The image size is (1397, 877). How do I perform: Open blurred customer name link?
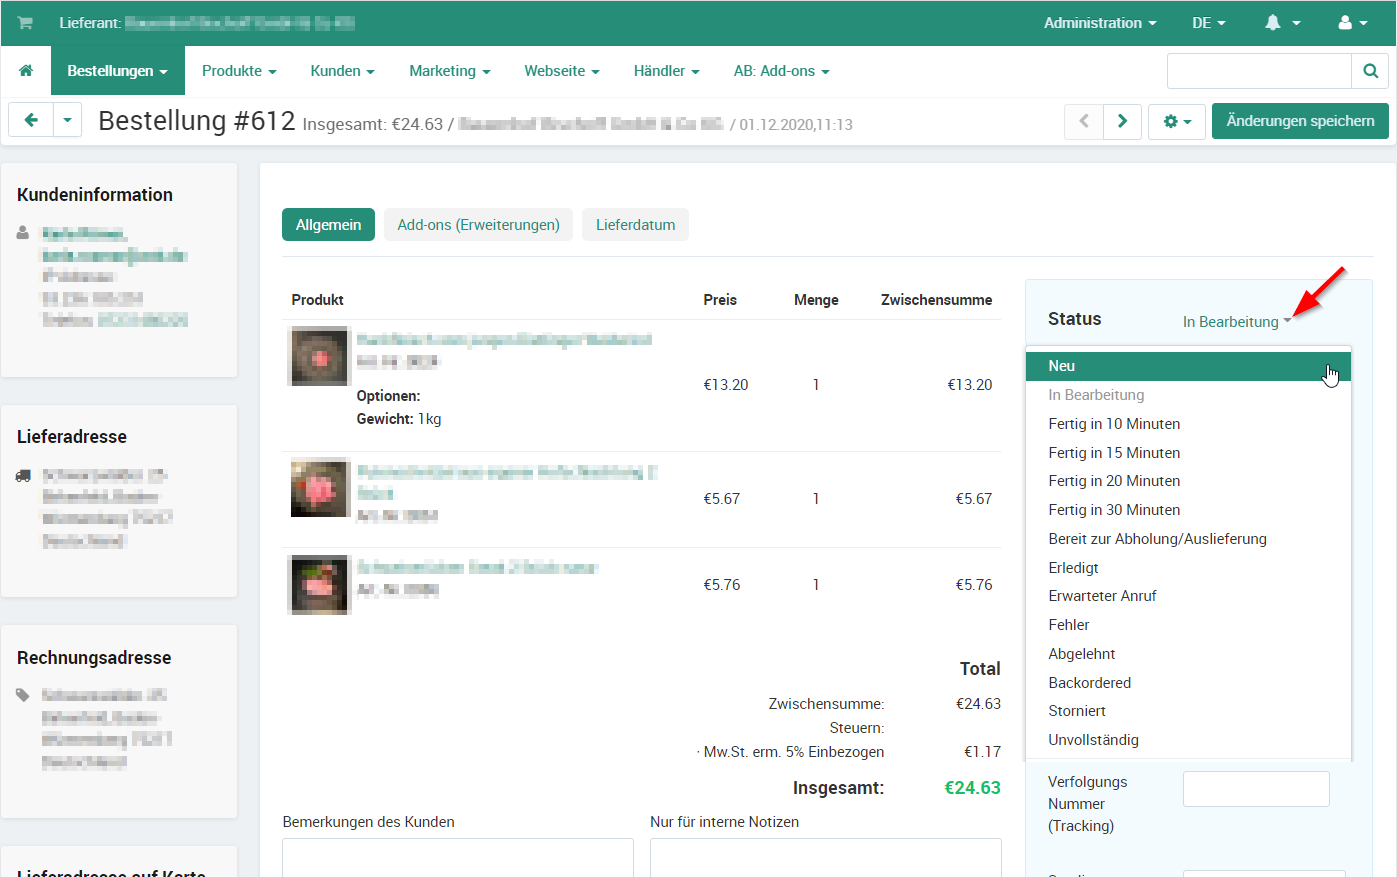(84, 234)
